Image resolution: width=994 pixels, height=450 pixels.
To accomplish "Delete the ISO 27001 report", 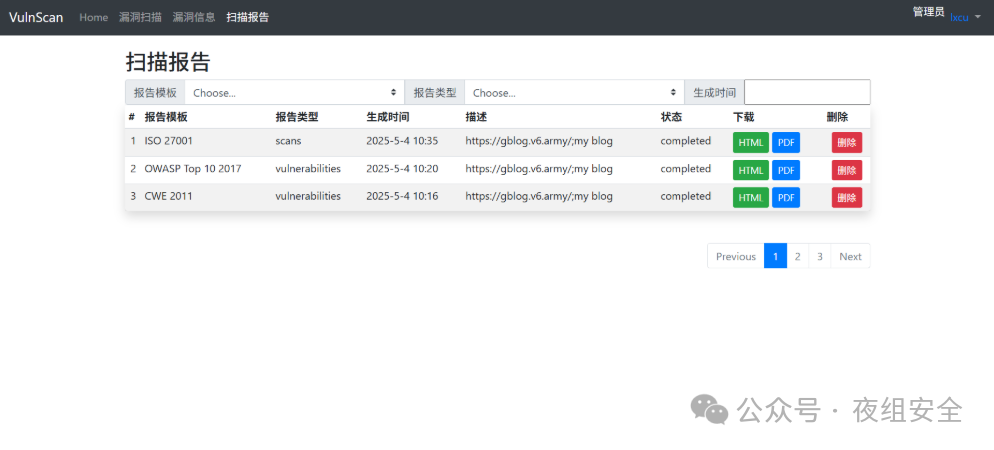I will 847,143.
